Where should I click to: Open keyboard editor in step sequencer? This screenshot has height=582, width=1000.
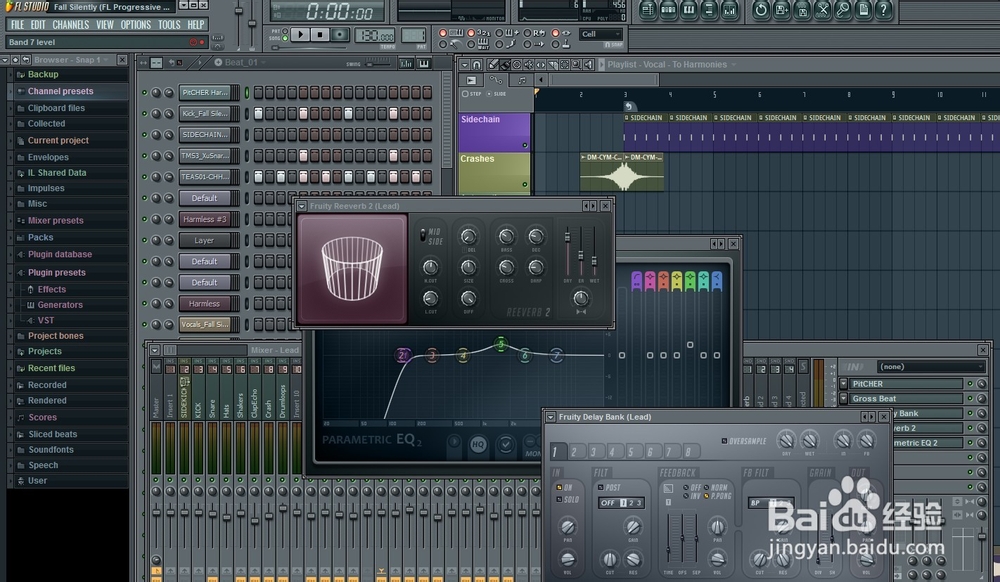tap(423, 63)
